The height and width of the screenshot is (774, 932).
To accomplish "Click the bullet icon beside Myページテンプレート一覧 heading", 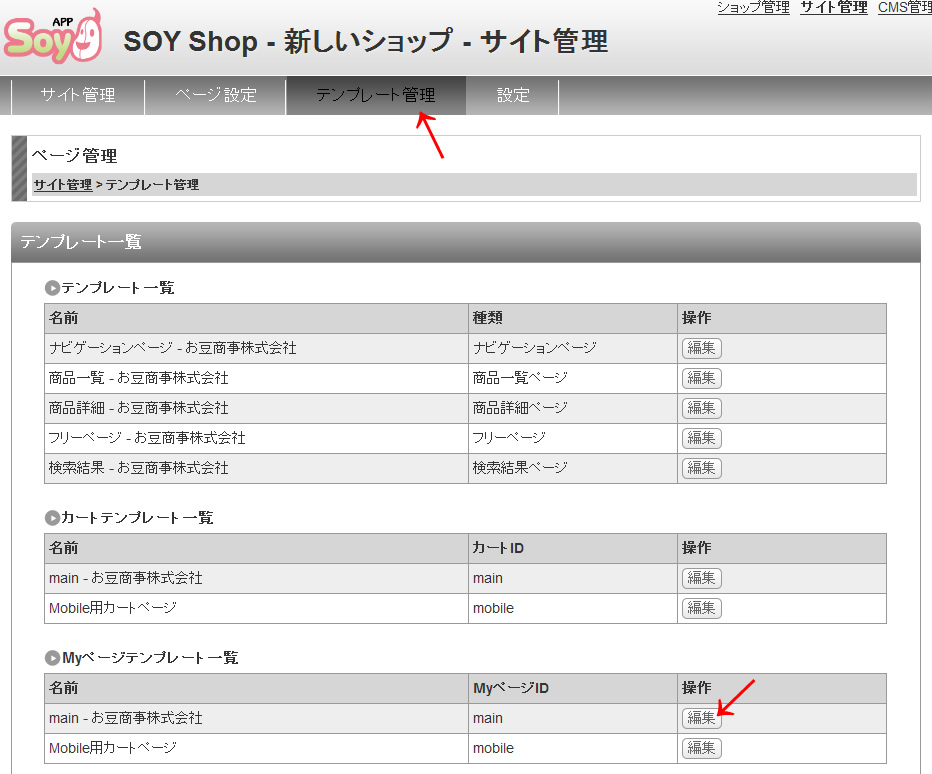I will (x=52, y=658).
